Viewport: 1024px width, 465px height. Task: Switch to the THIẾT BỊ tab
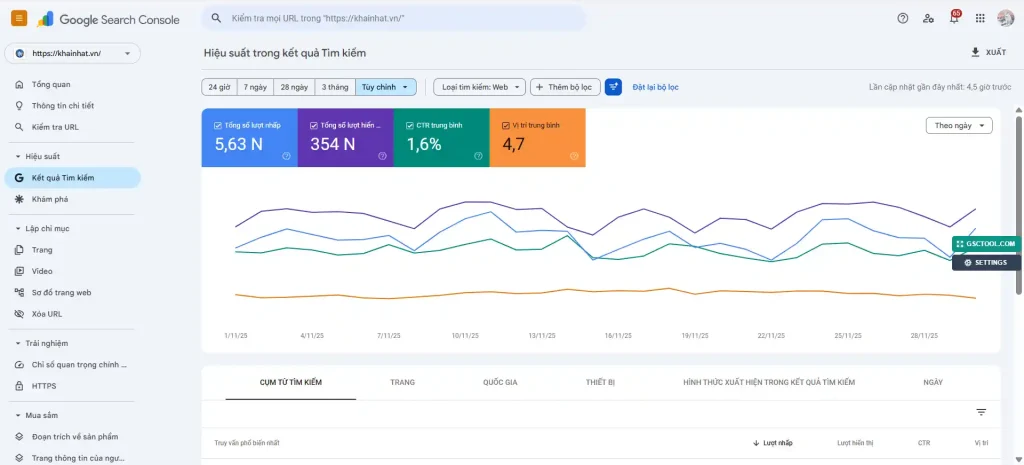tap(600, 382)
